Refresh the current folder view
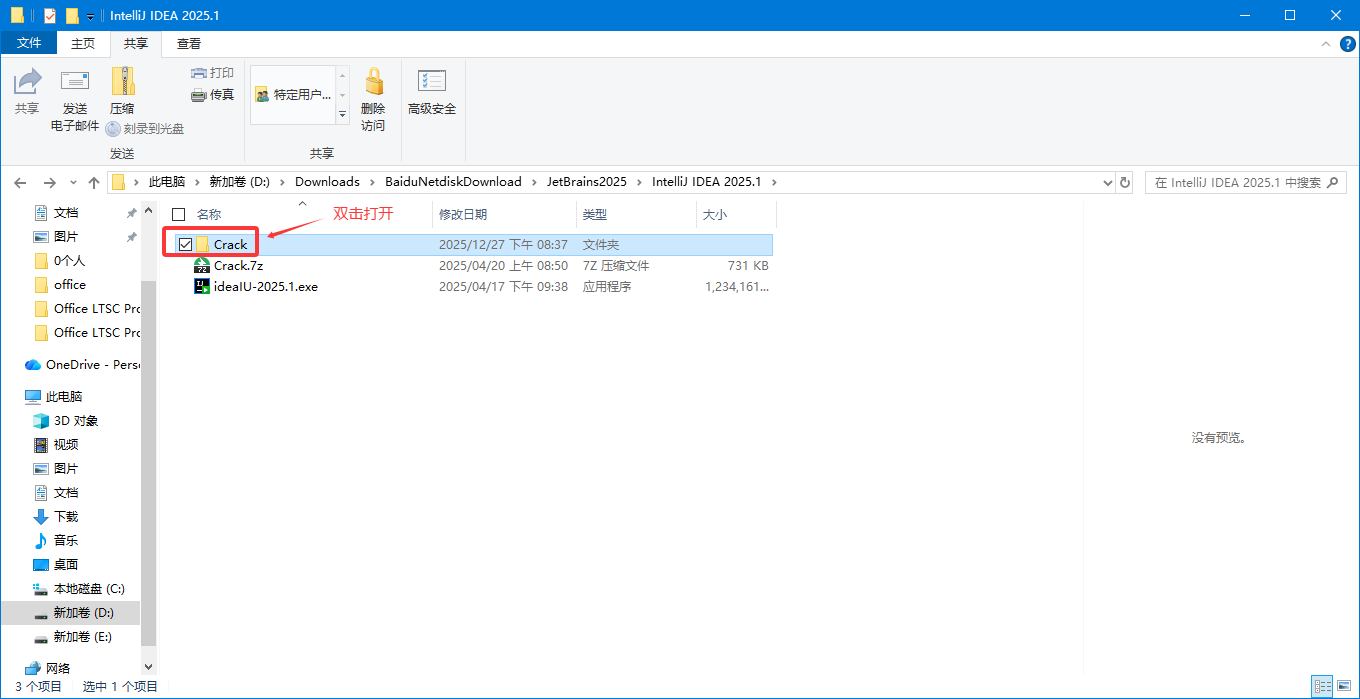Screen dimensions: 1360x699 click(x=1125, y=183)
